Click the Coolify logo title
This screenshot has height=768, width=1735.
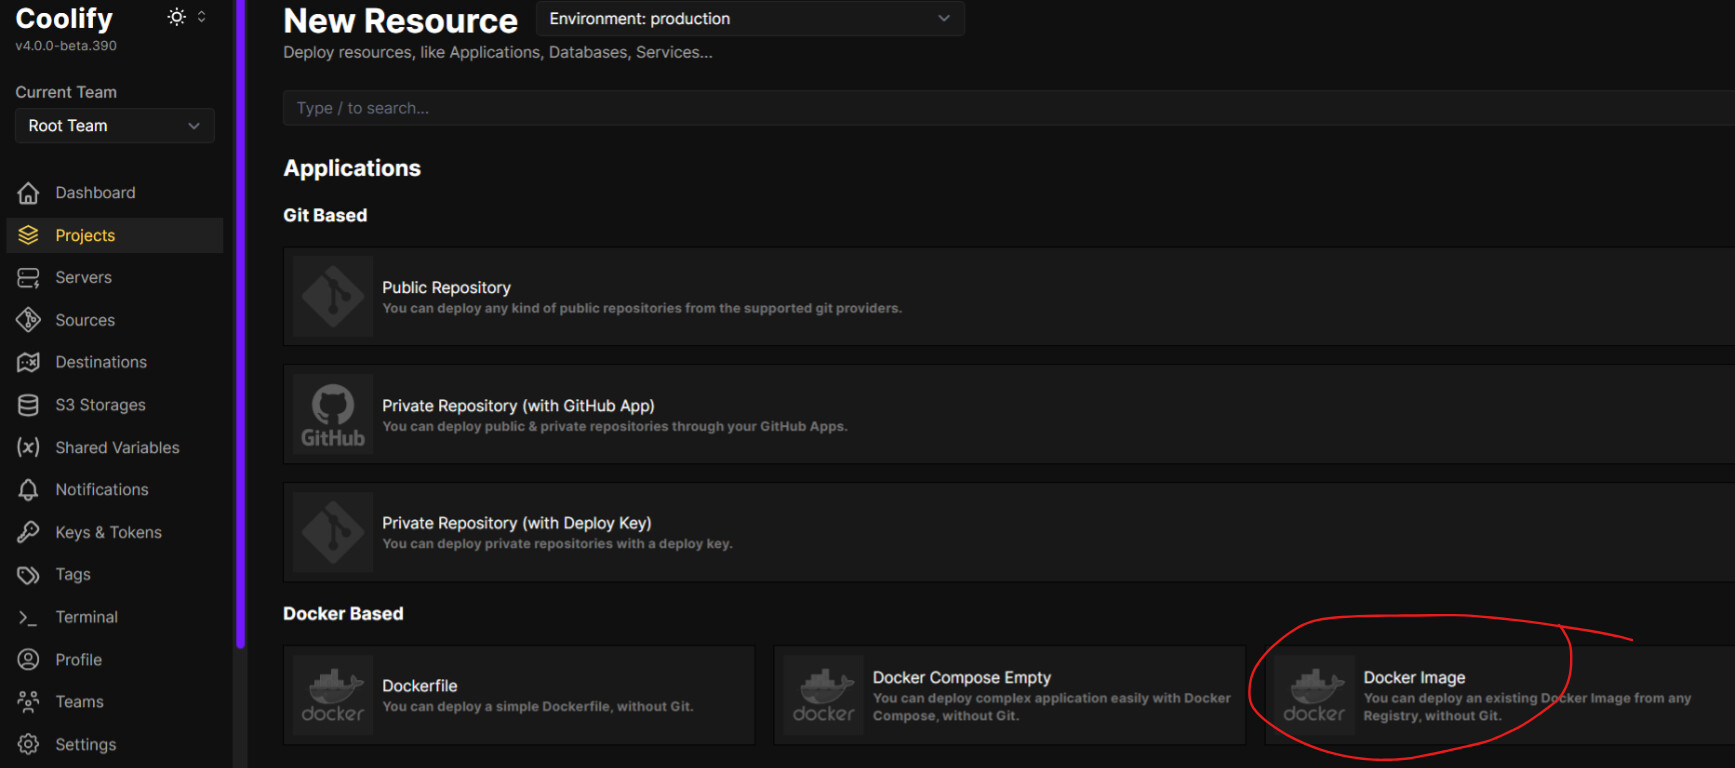(x=64, y=19)
